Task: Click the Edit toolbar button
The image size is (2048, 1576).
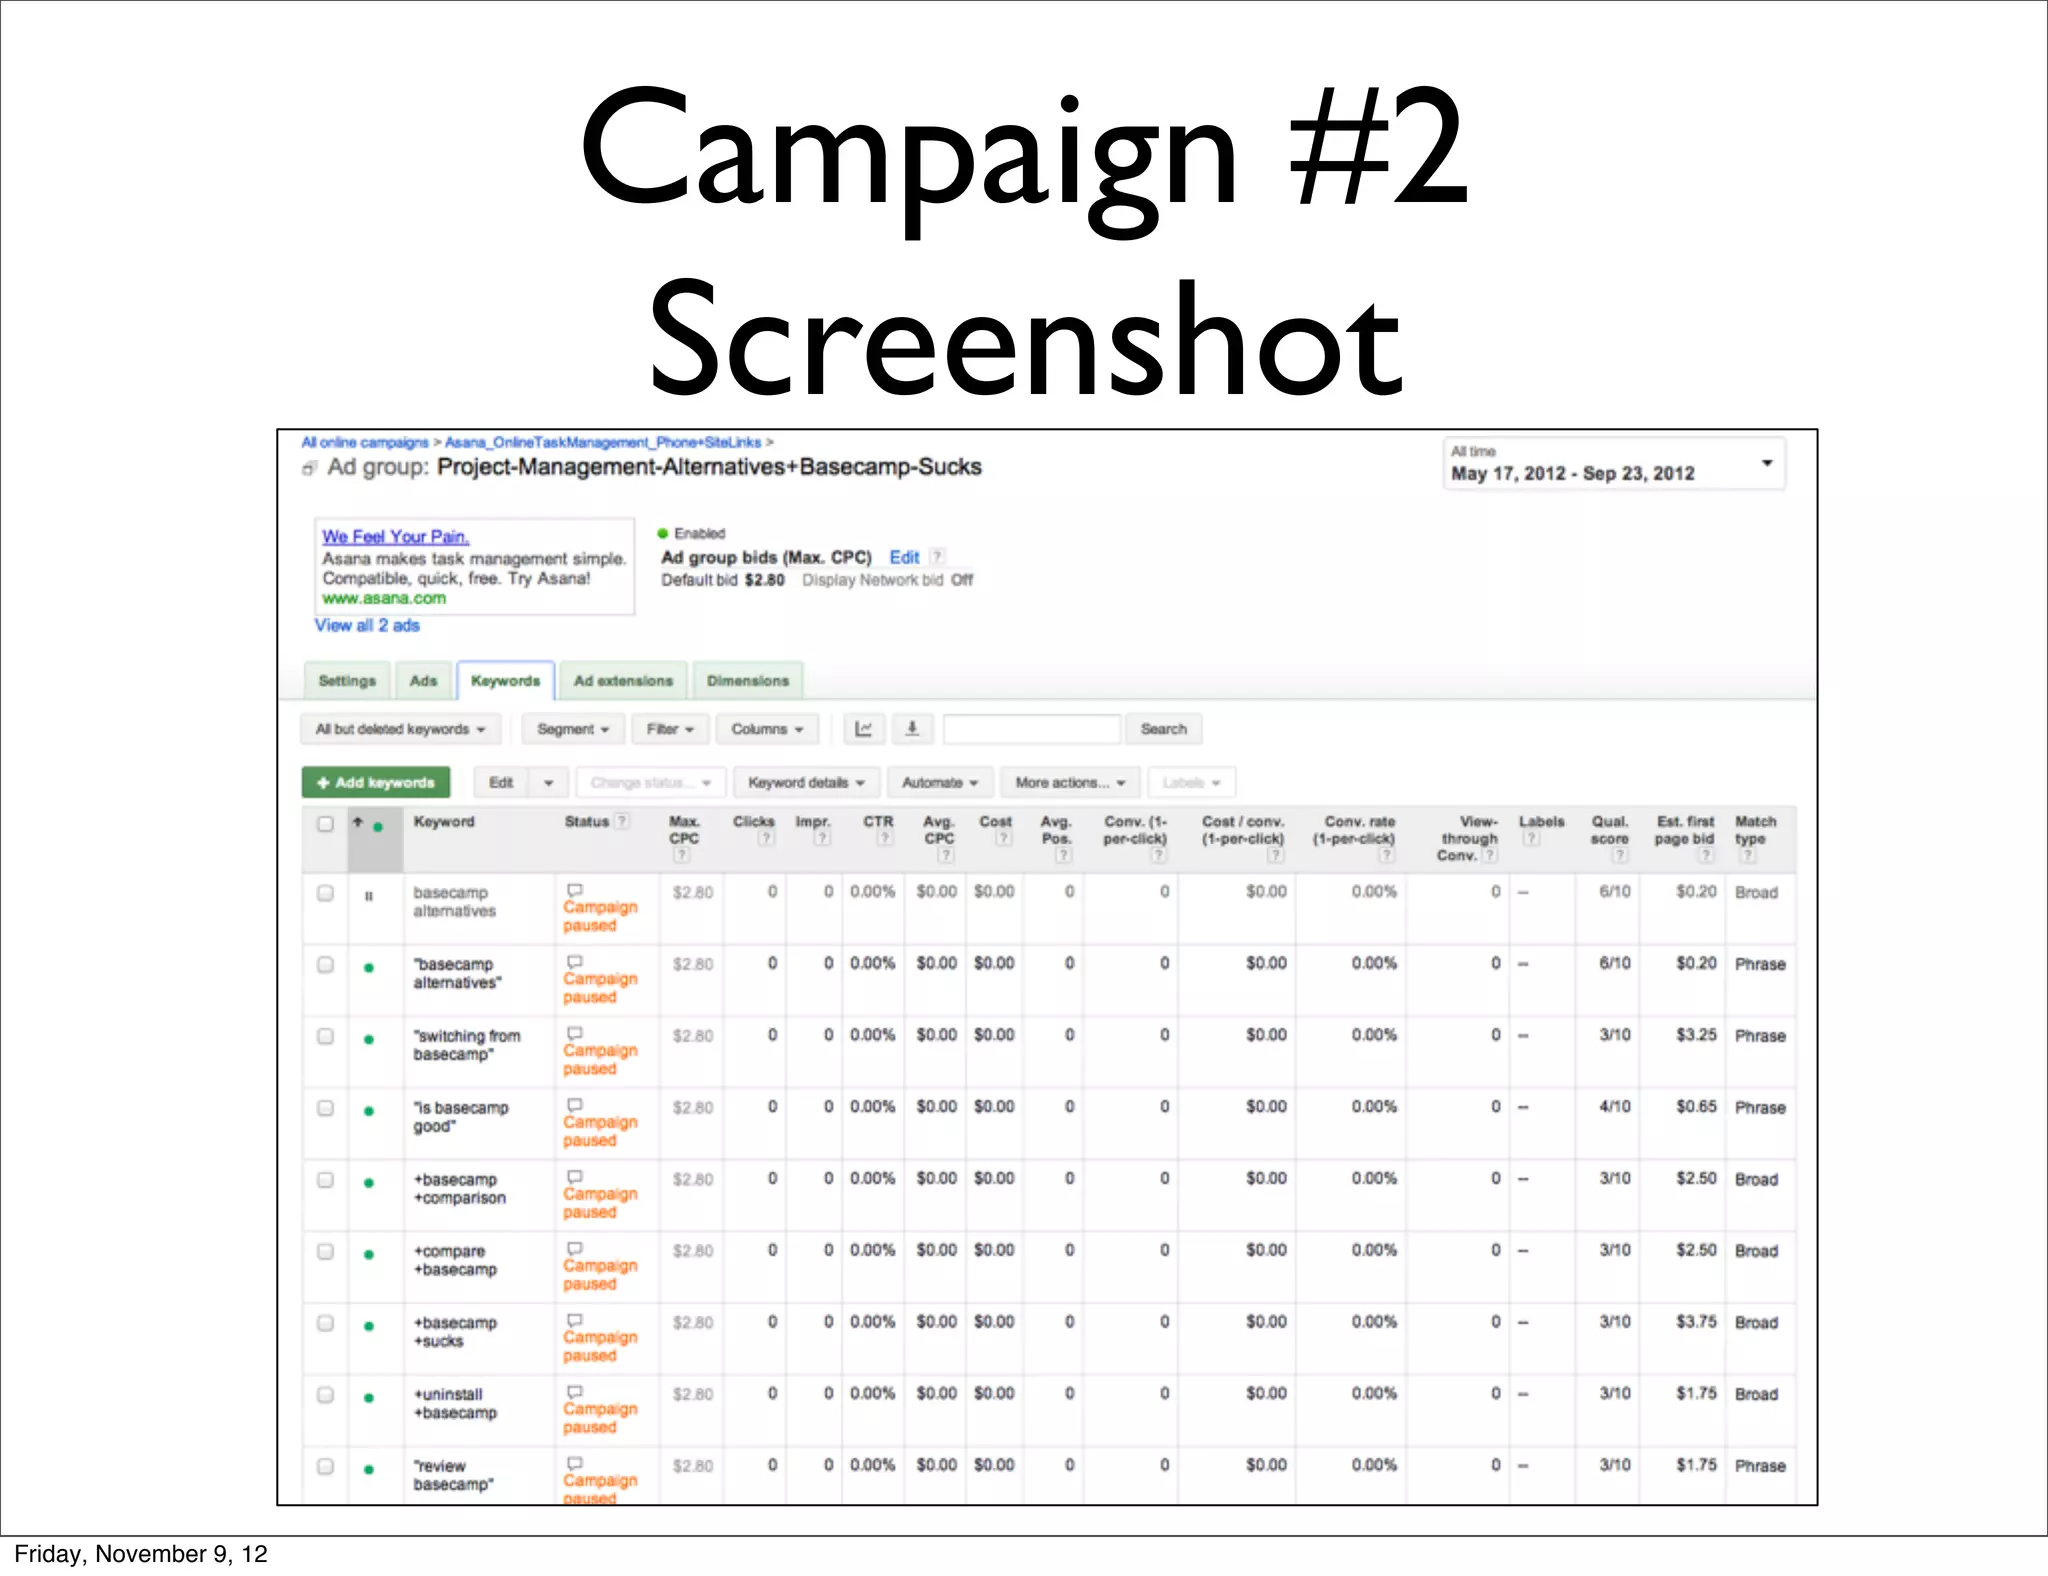Action: tap(501, 782)
